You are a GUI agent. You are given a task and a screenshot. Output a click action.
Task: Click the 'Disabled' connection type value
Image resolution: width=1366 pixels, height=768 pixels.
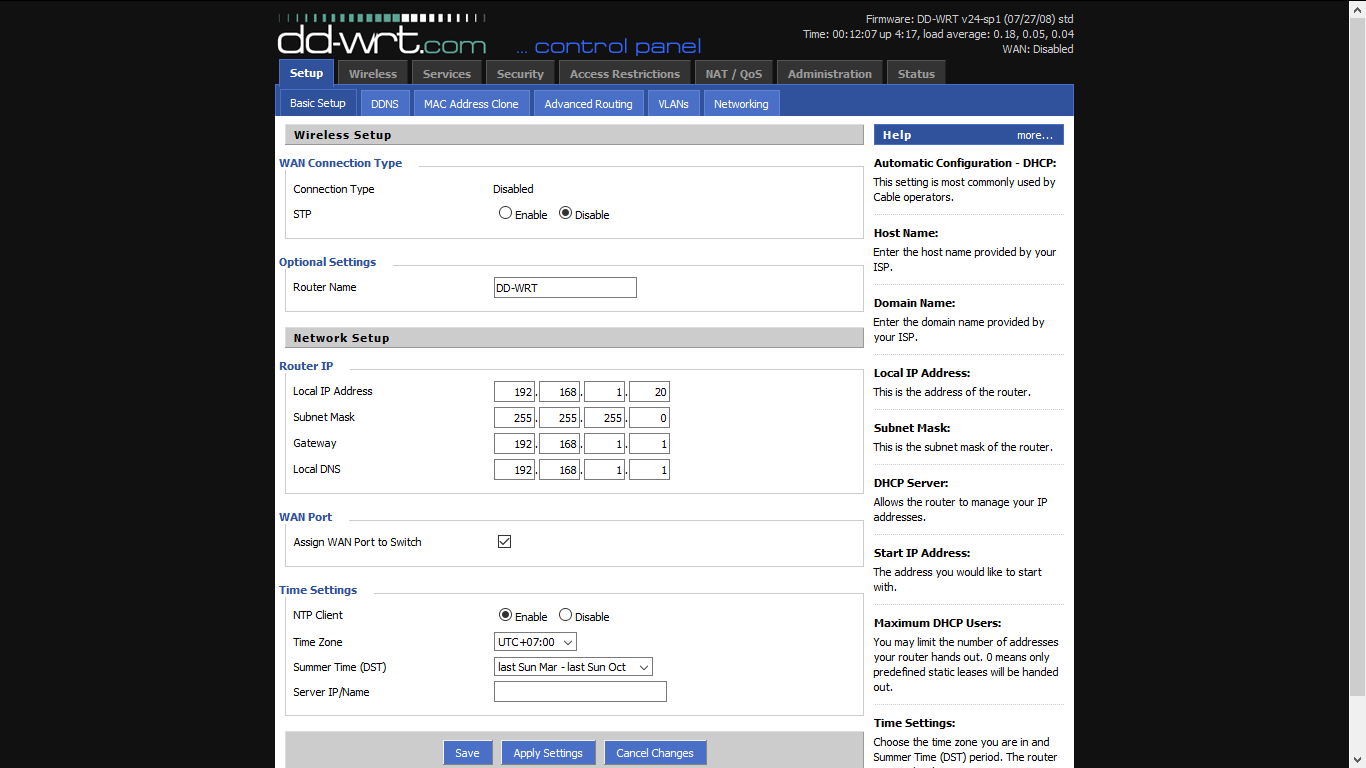[513, 189]
